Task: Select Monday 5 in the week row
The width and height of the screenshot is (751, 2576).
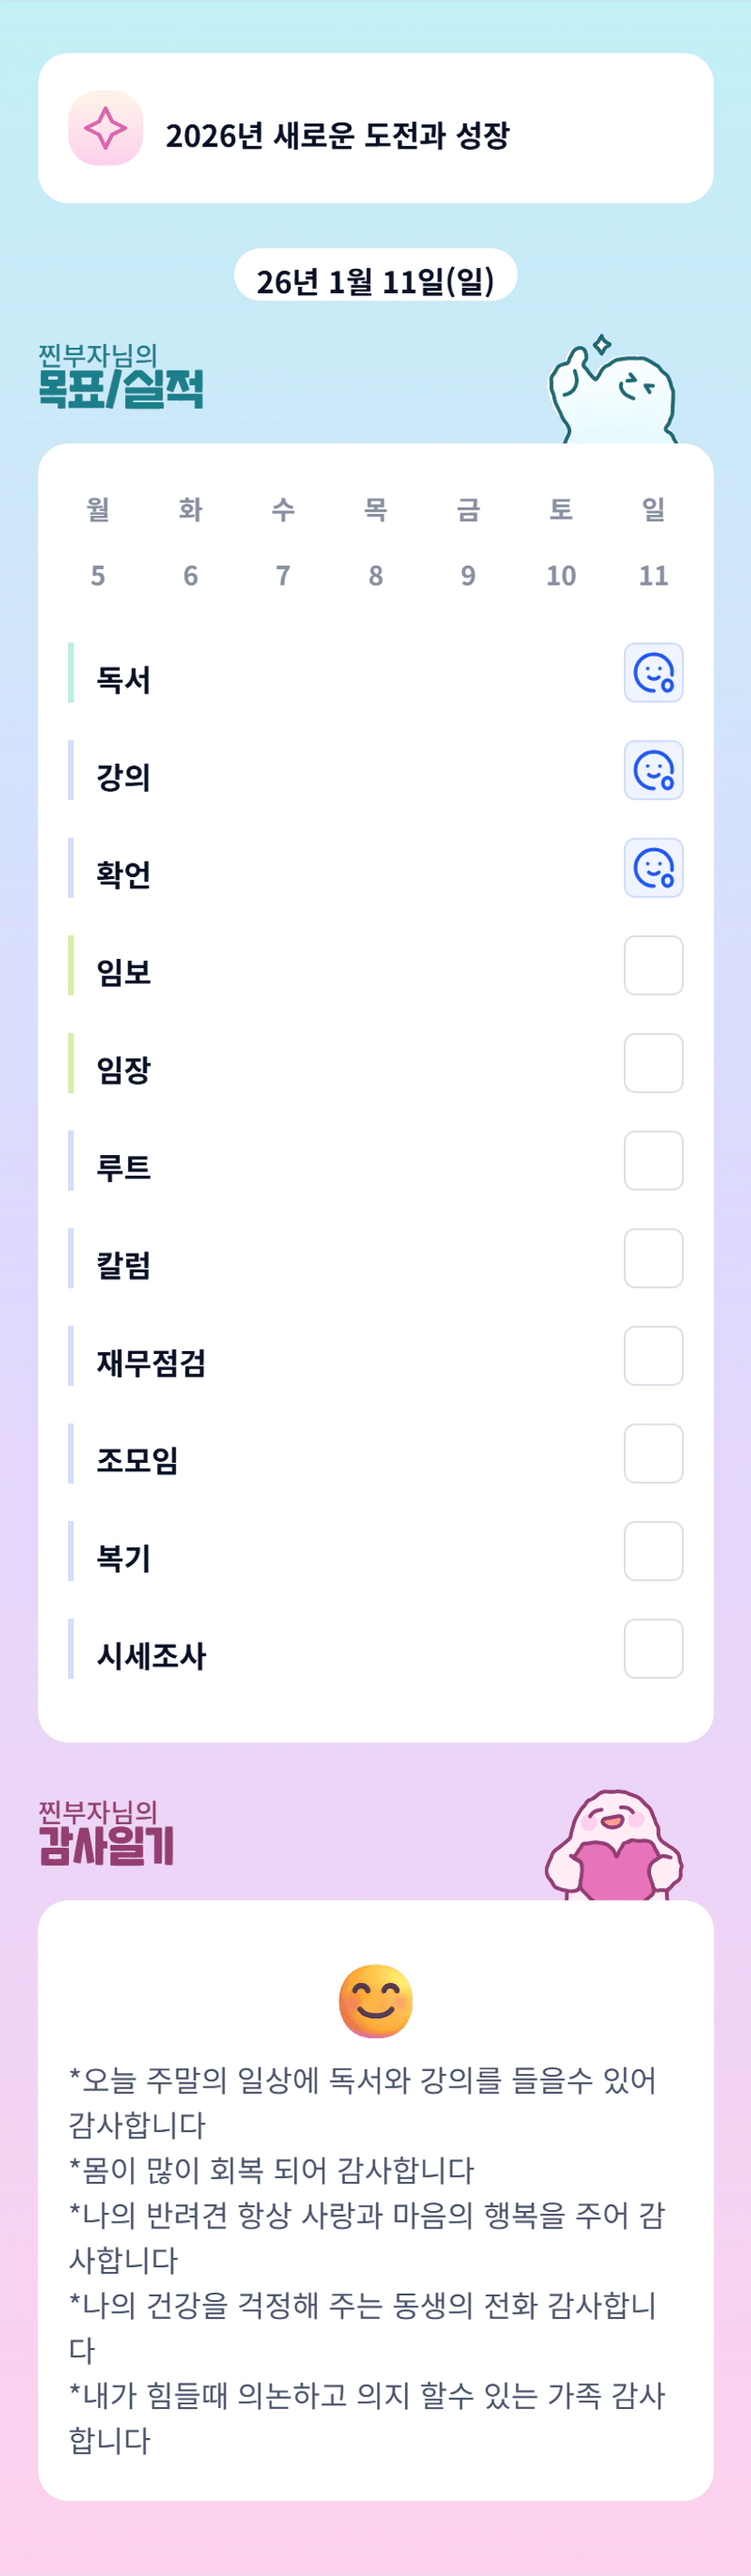Action: click(x=98, y=575)
